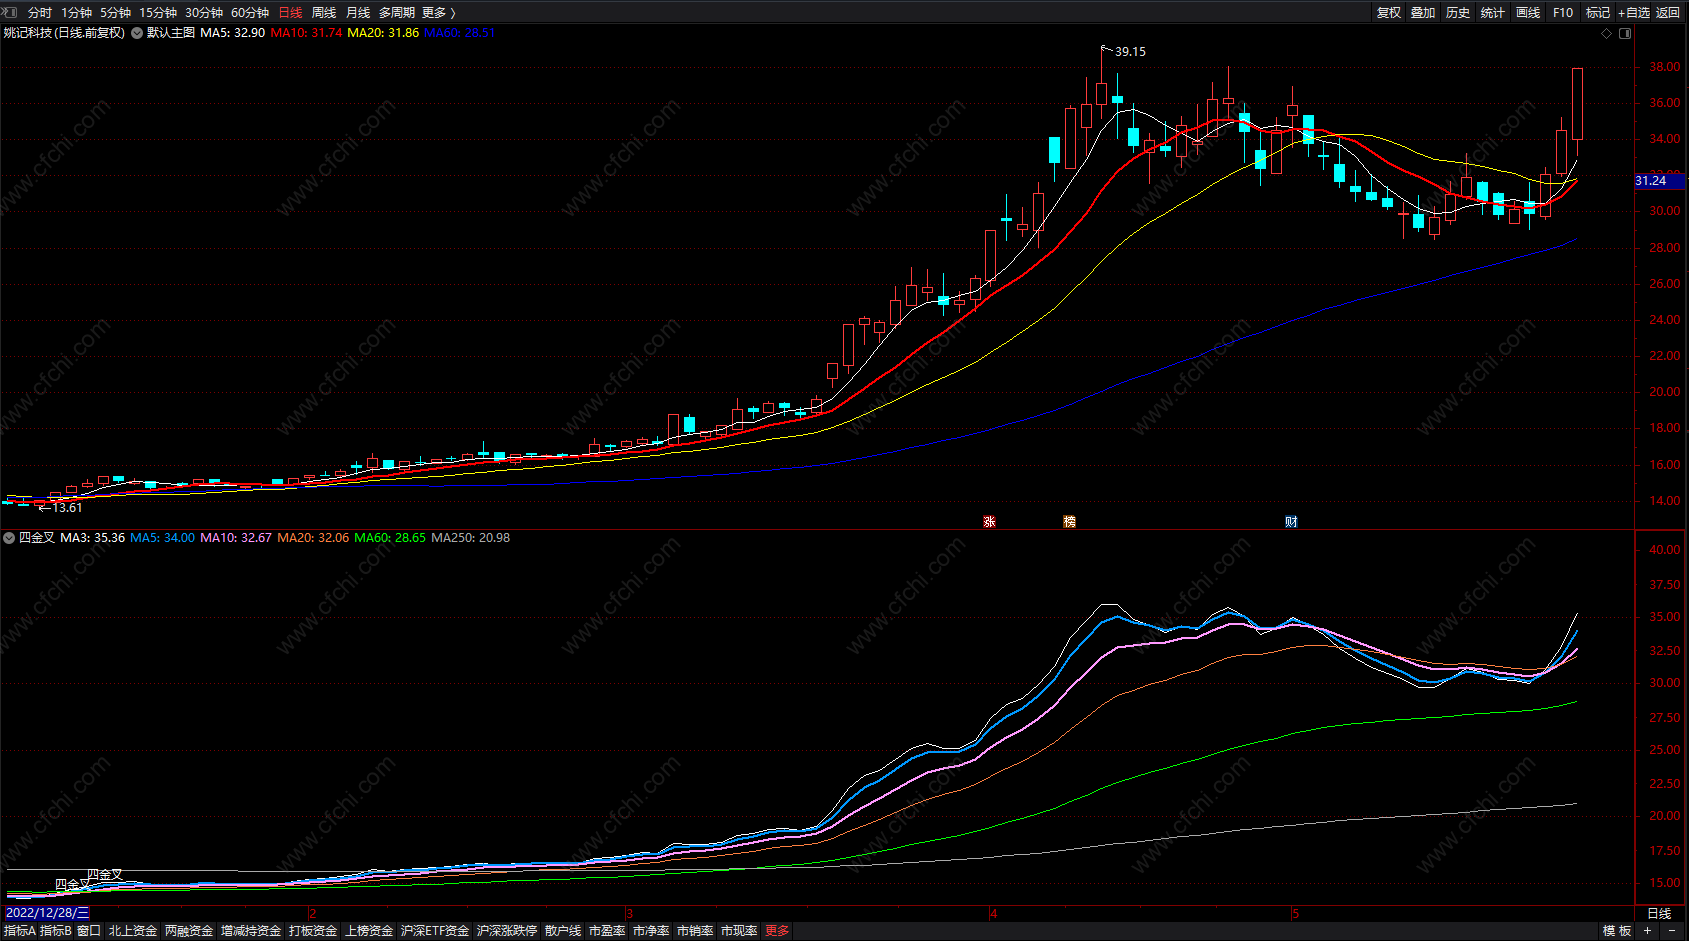Click the 窗口 window option
The height and width of the screenshot is (941, 1689).
pyautogui.click(x=89, y=931)
